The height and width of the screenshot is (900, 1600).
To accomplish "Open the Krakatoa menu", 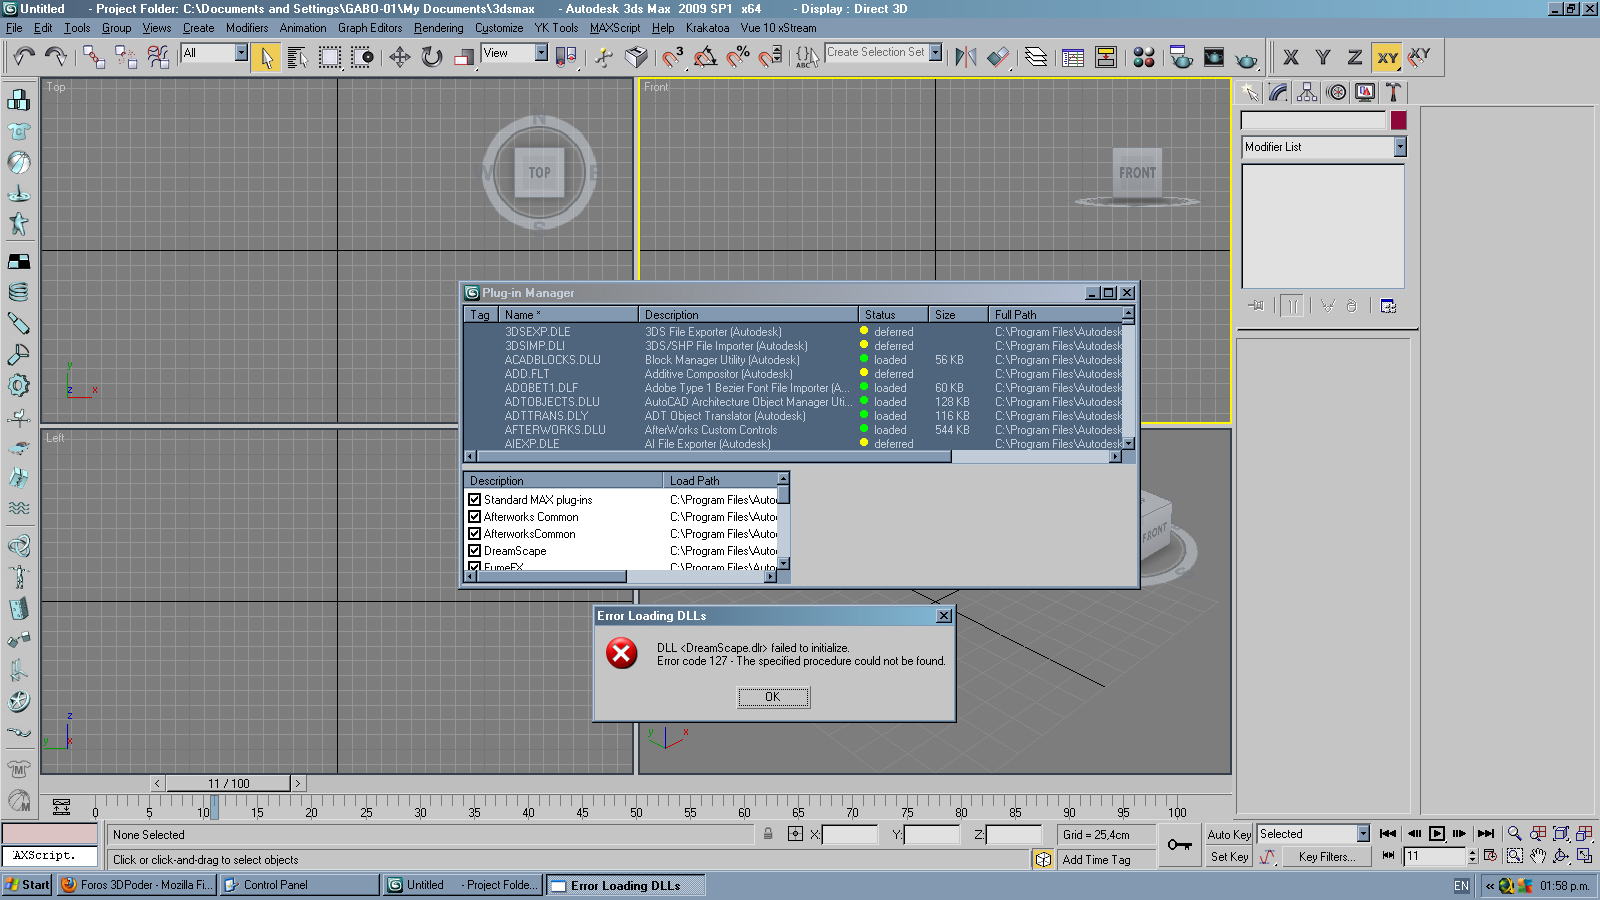I will [708, 28].
